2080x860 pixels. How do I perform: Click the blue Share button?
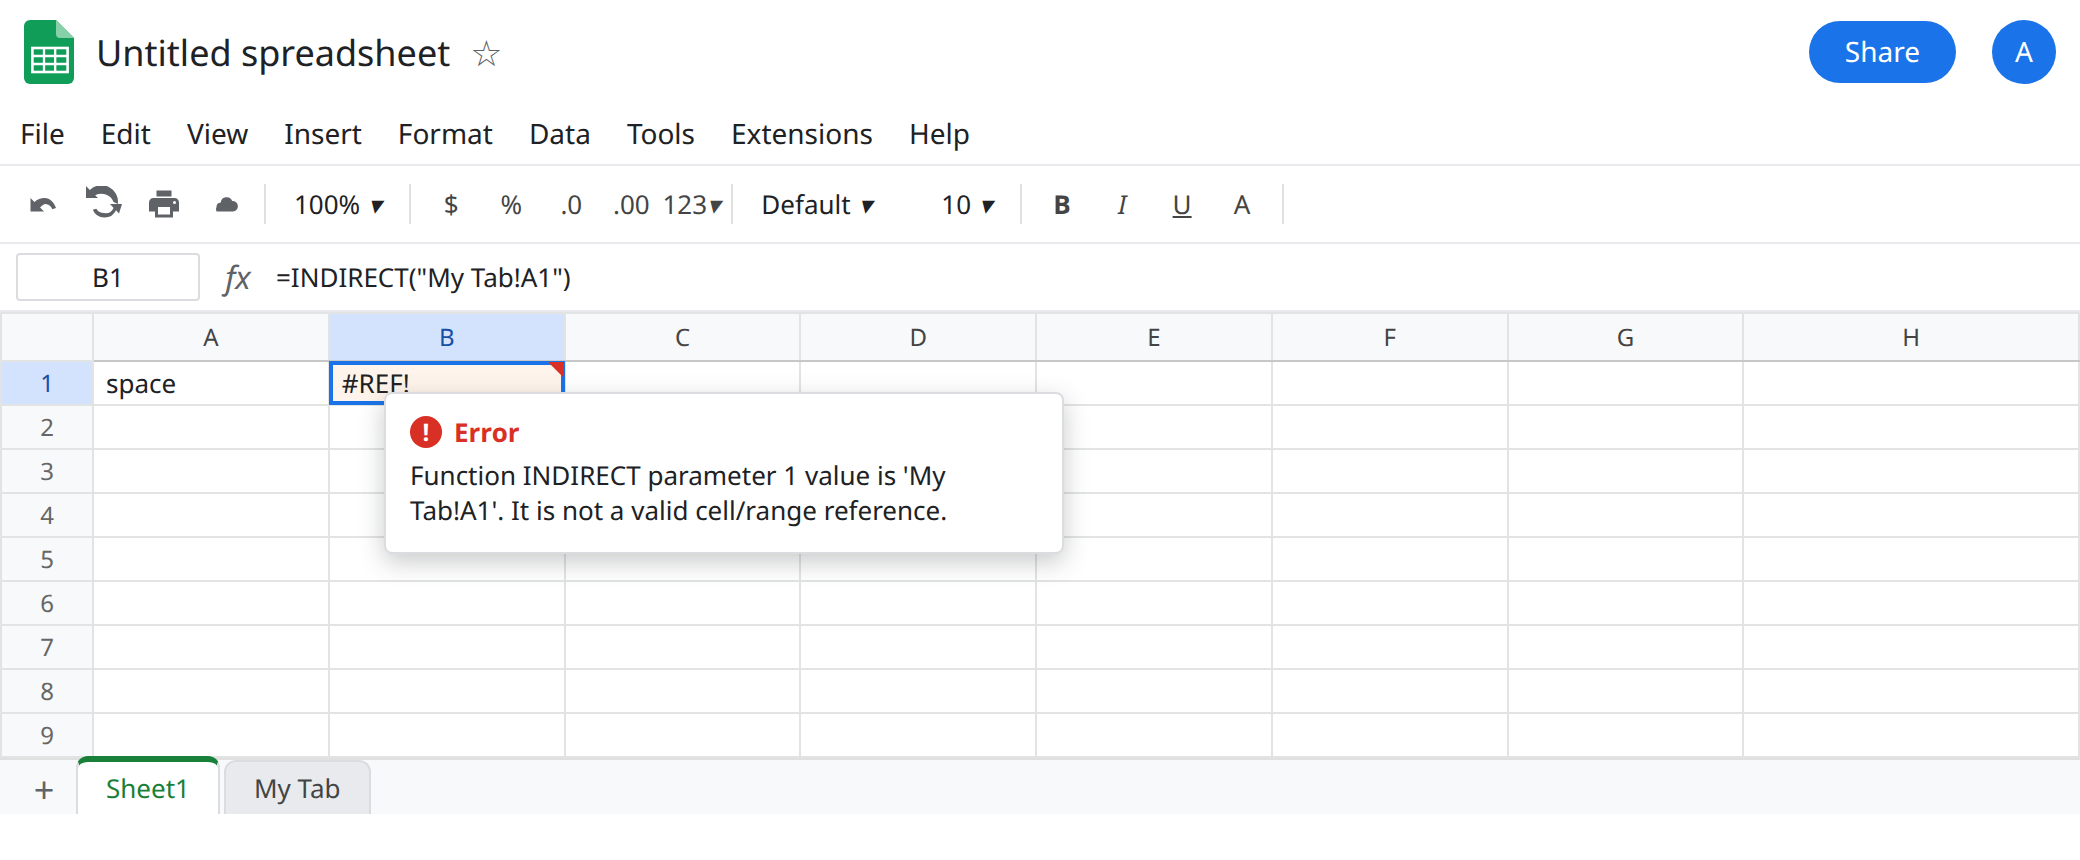tap(1882, 52)
